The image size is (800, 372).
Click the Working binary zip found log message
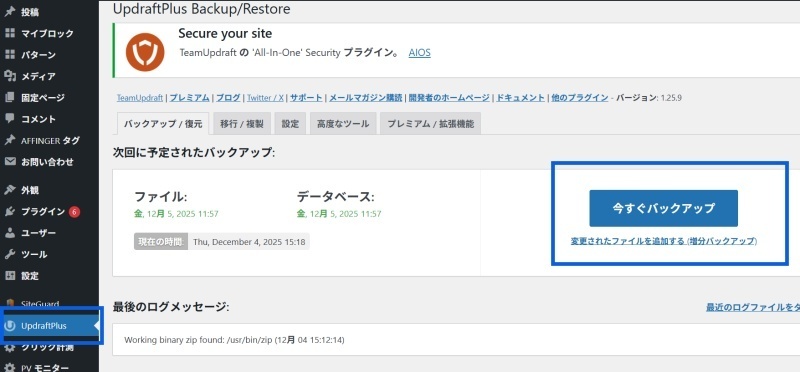tap(234, 339)
